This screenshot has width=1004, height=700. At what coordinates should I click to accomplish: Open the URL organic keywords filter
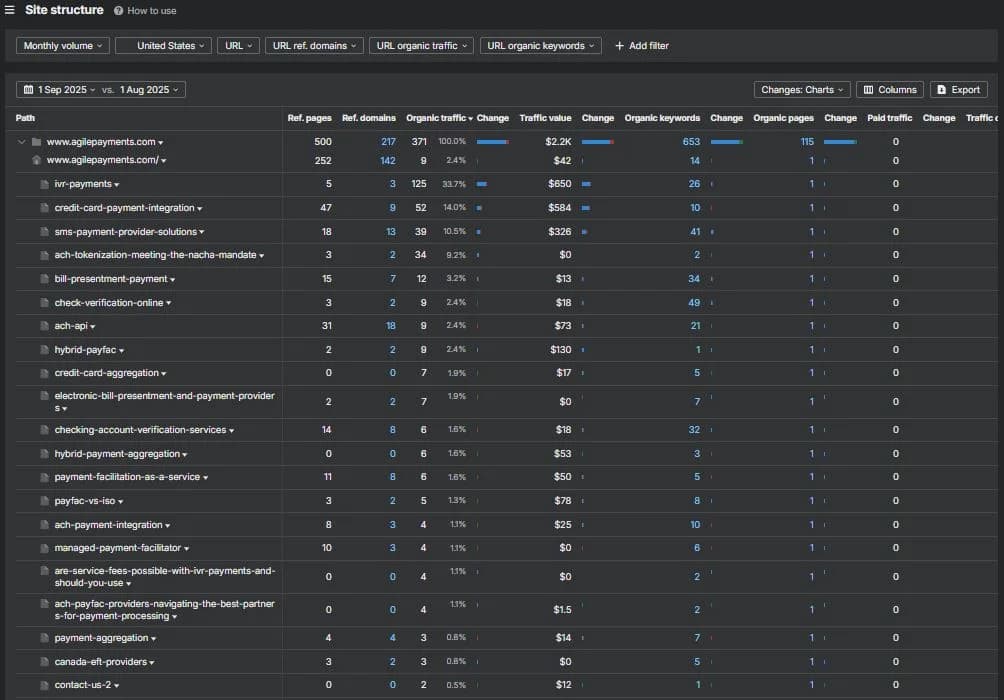click(540, 46)
